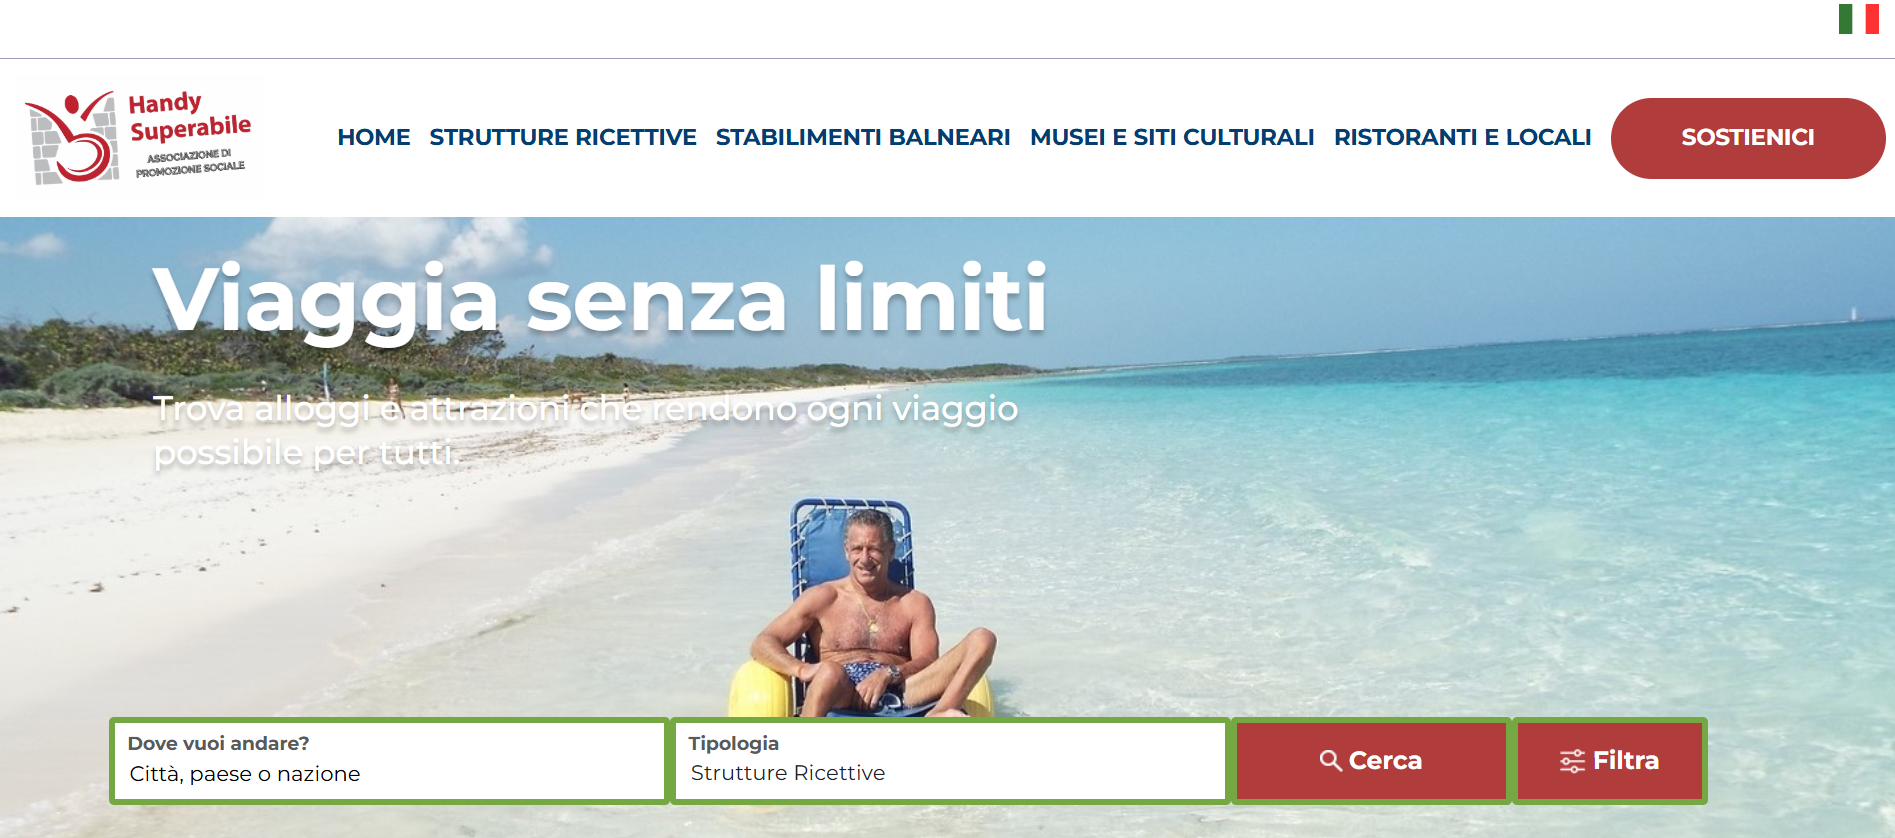Click the Cerca search button
This screenshot has width=1895, height=838.
point(1370,761)
